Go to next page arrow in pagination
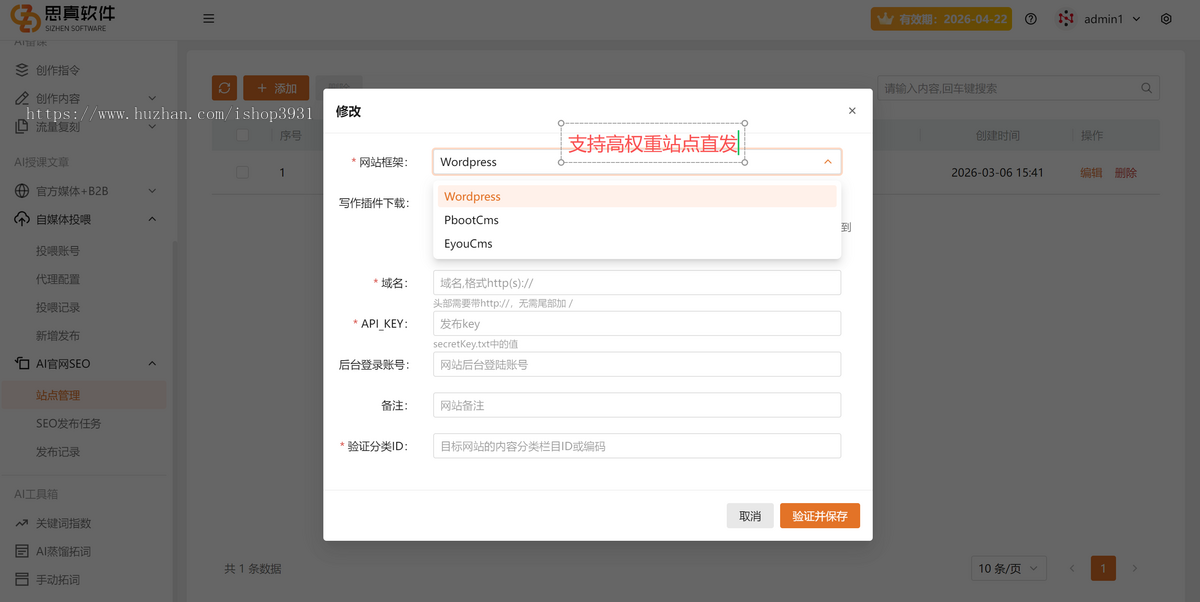The width and height of the screenshot is (1200, 602). pyautogui.click(x=1134, y=568)
